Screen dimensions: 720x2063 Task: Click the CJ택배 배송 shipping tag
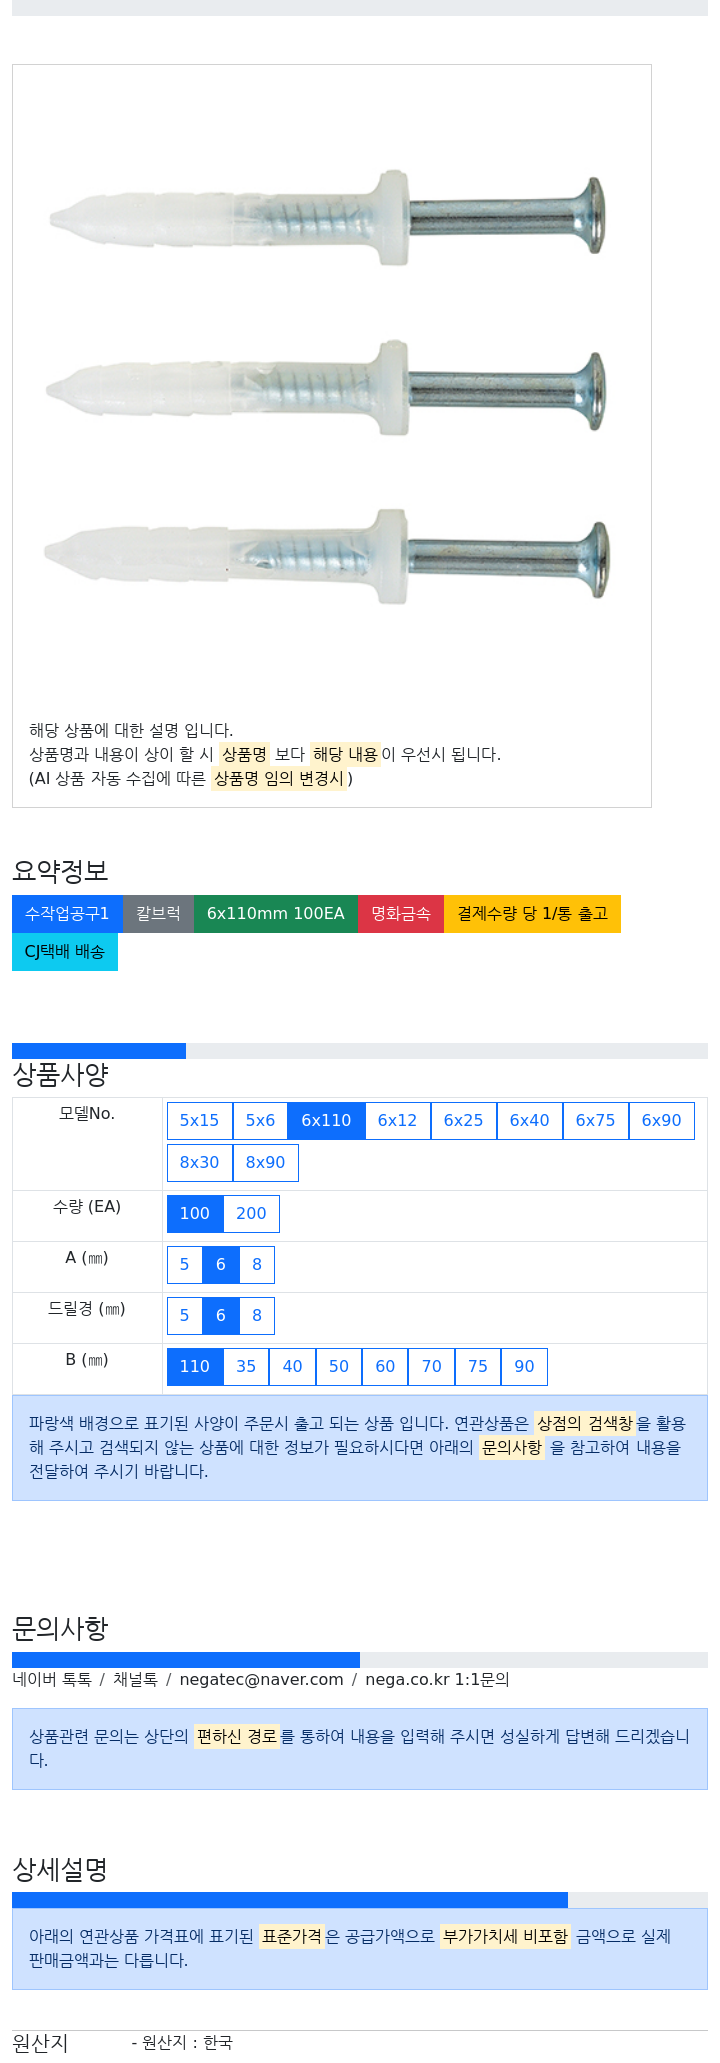point(65,952)
